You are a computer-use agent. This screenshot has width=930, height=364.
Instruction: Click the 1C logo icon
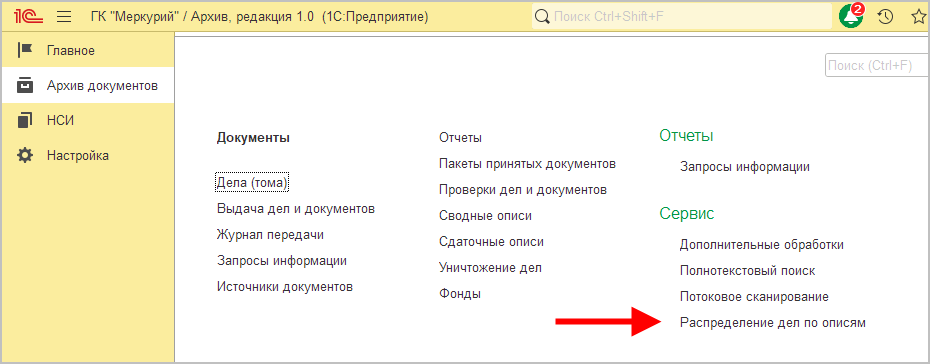point(28,17)
